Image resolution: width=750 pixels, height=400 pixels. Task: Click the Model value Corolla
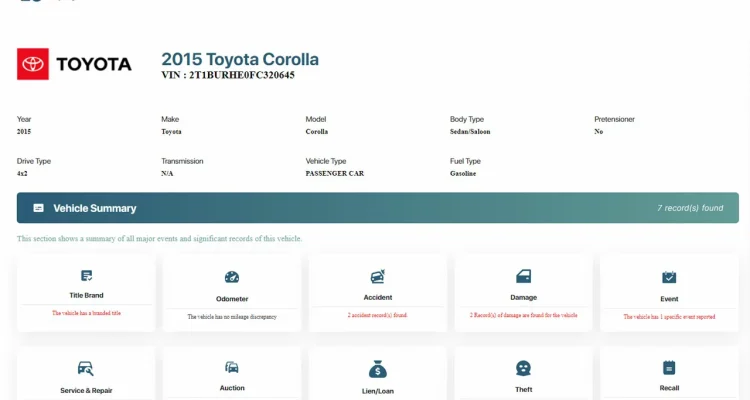pos(317,132)
